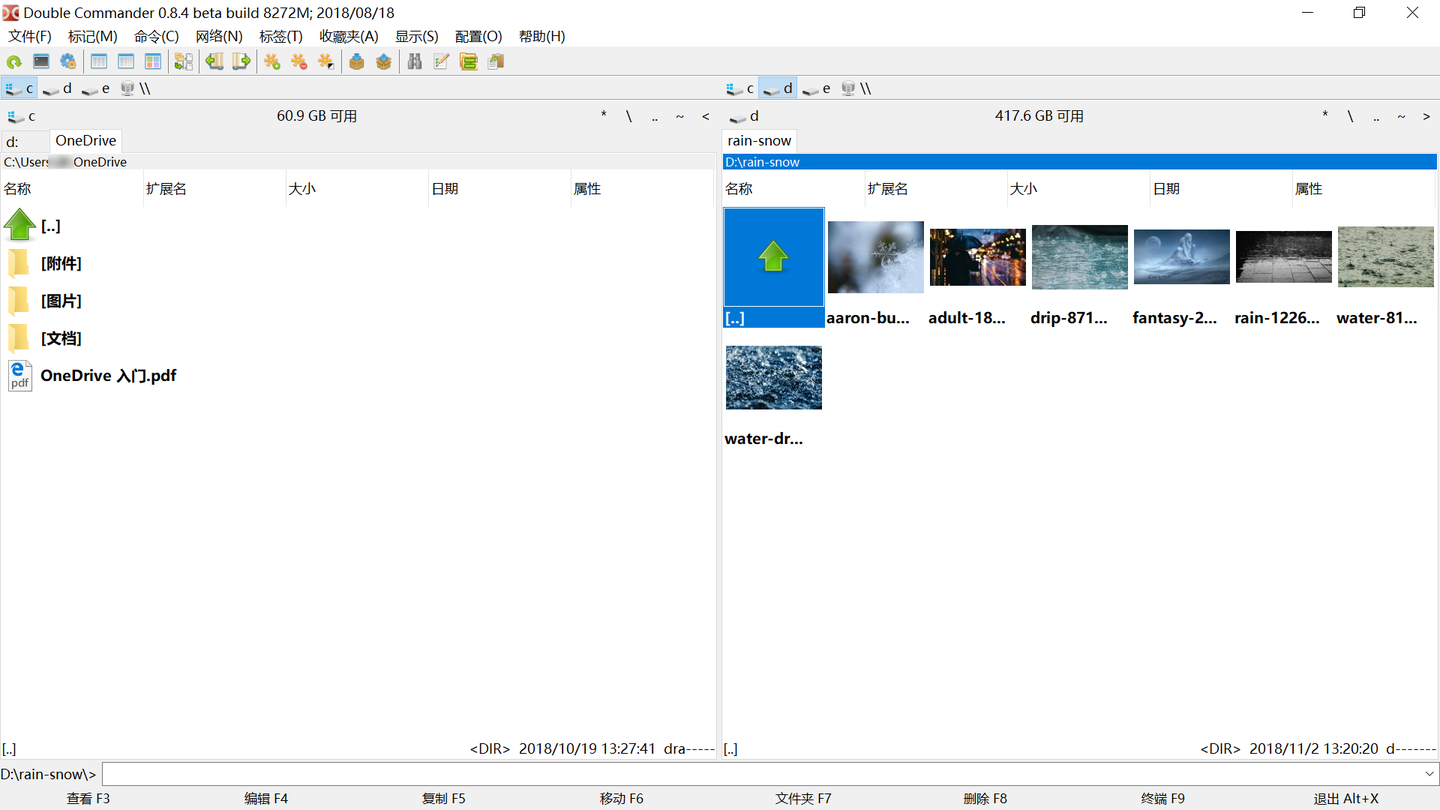
Task: Click the right-pointing panel arrow toolbar icon
Action: 242,62
